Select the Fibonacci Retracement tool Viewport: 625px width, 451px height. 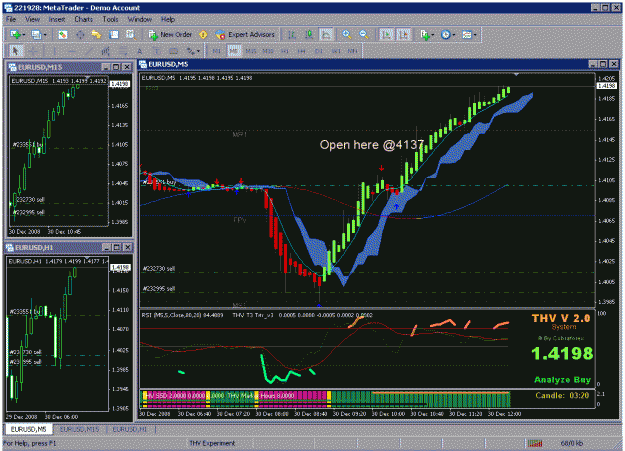(x=123, y=51)
